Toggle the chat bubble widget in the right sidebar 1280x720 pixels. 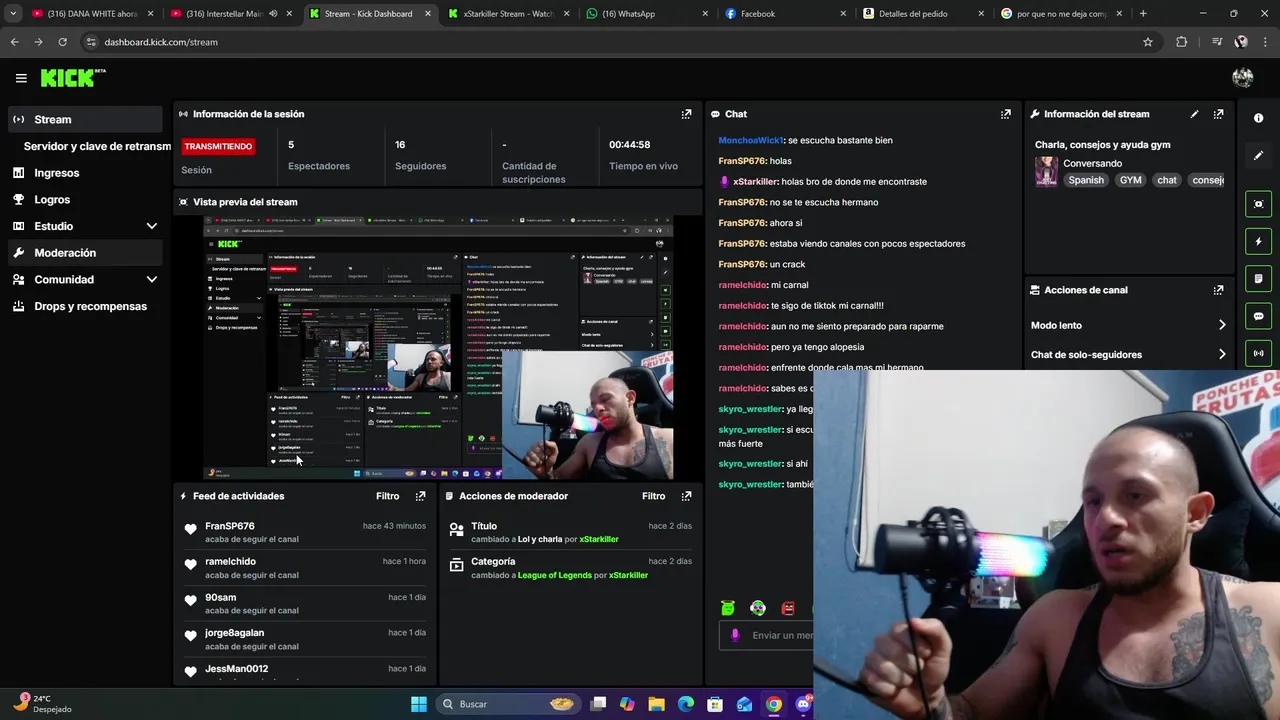[x=1258, y=316]
